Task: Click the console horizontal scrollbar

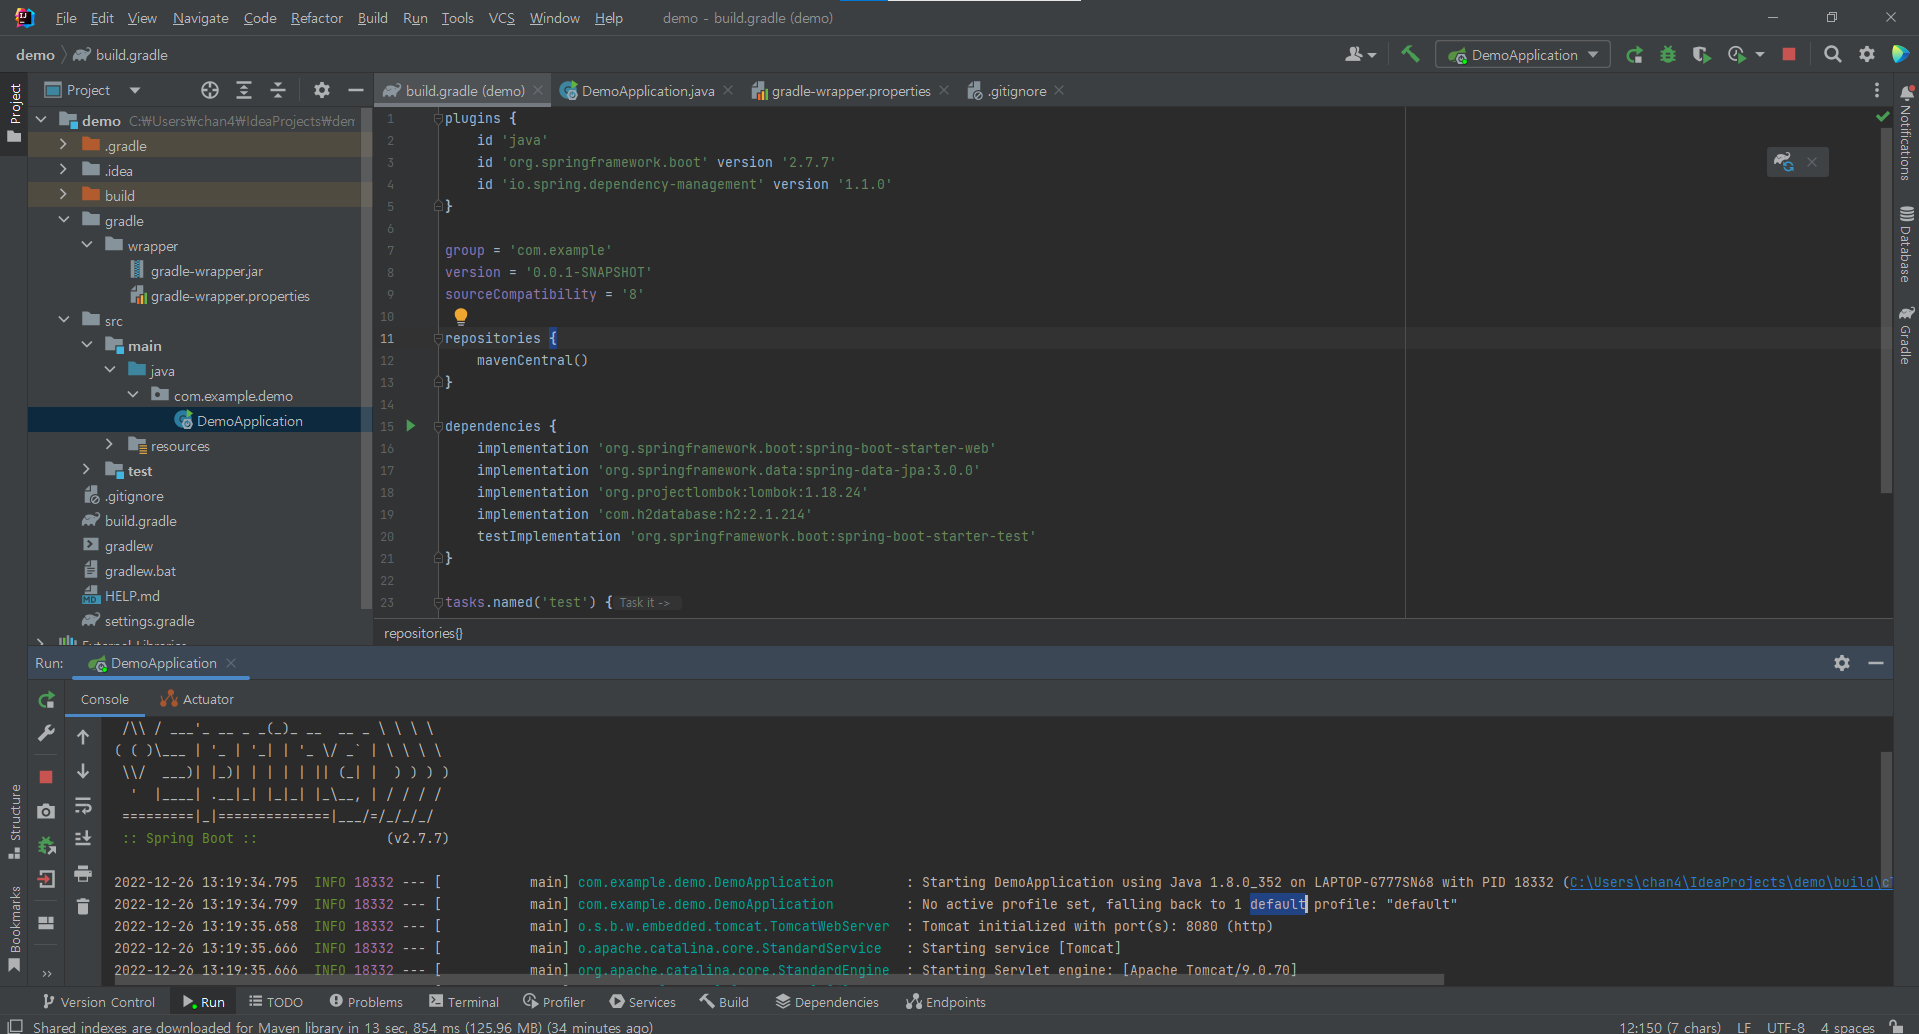Action: (x=780, y=980)
